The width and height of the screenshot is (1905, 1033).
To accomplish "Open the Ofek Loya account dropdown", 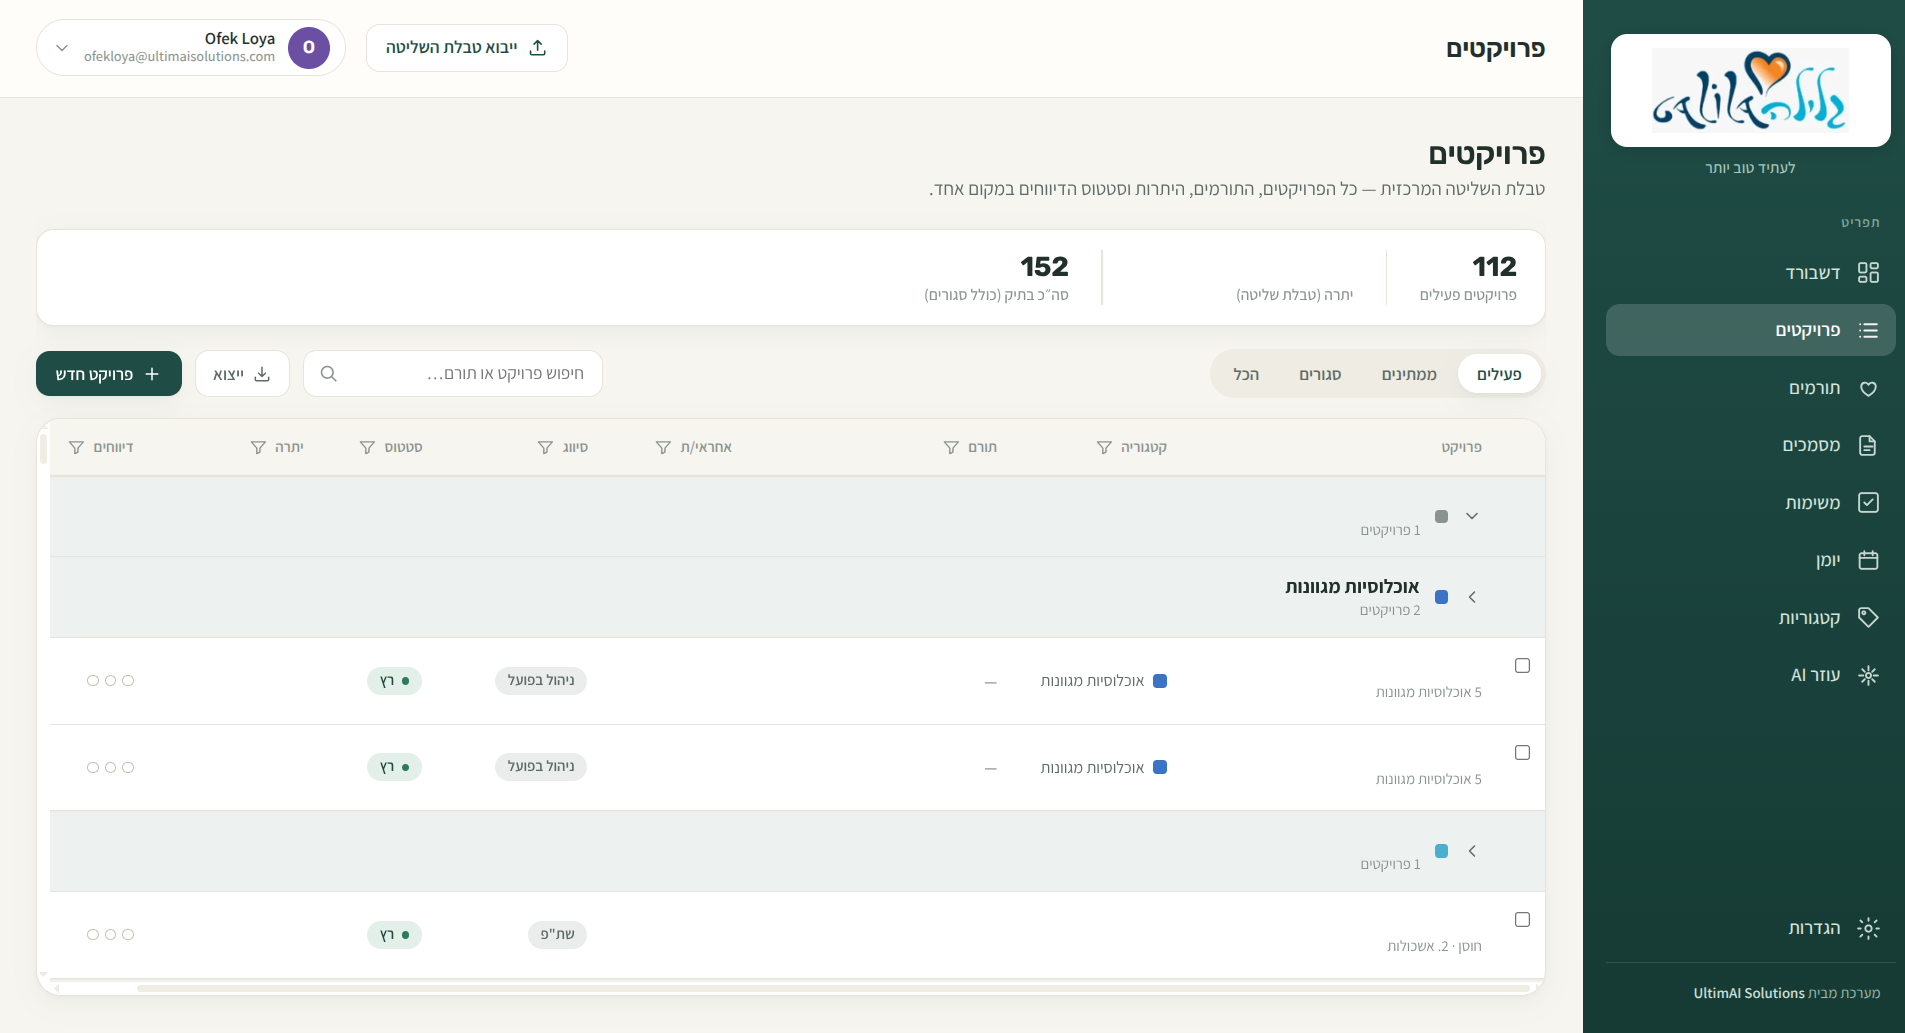I will click(x=191, y=48).
